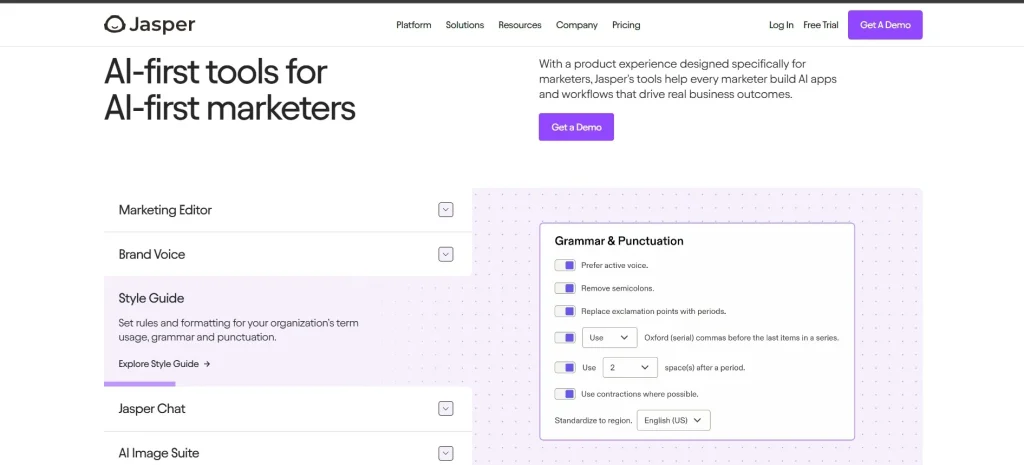The width and height of the screenshot is (1024, 465).
Task: Expand the Marketing Editor chevron icon
Action: point(445,210)
